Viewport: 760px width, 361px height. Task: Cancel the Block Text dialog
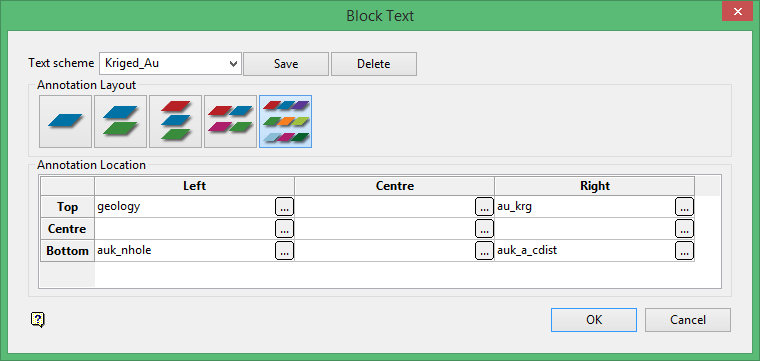pyautogui.click(x=688, y=320)
